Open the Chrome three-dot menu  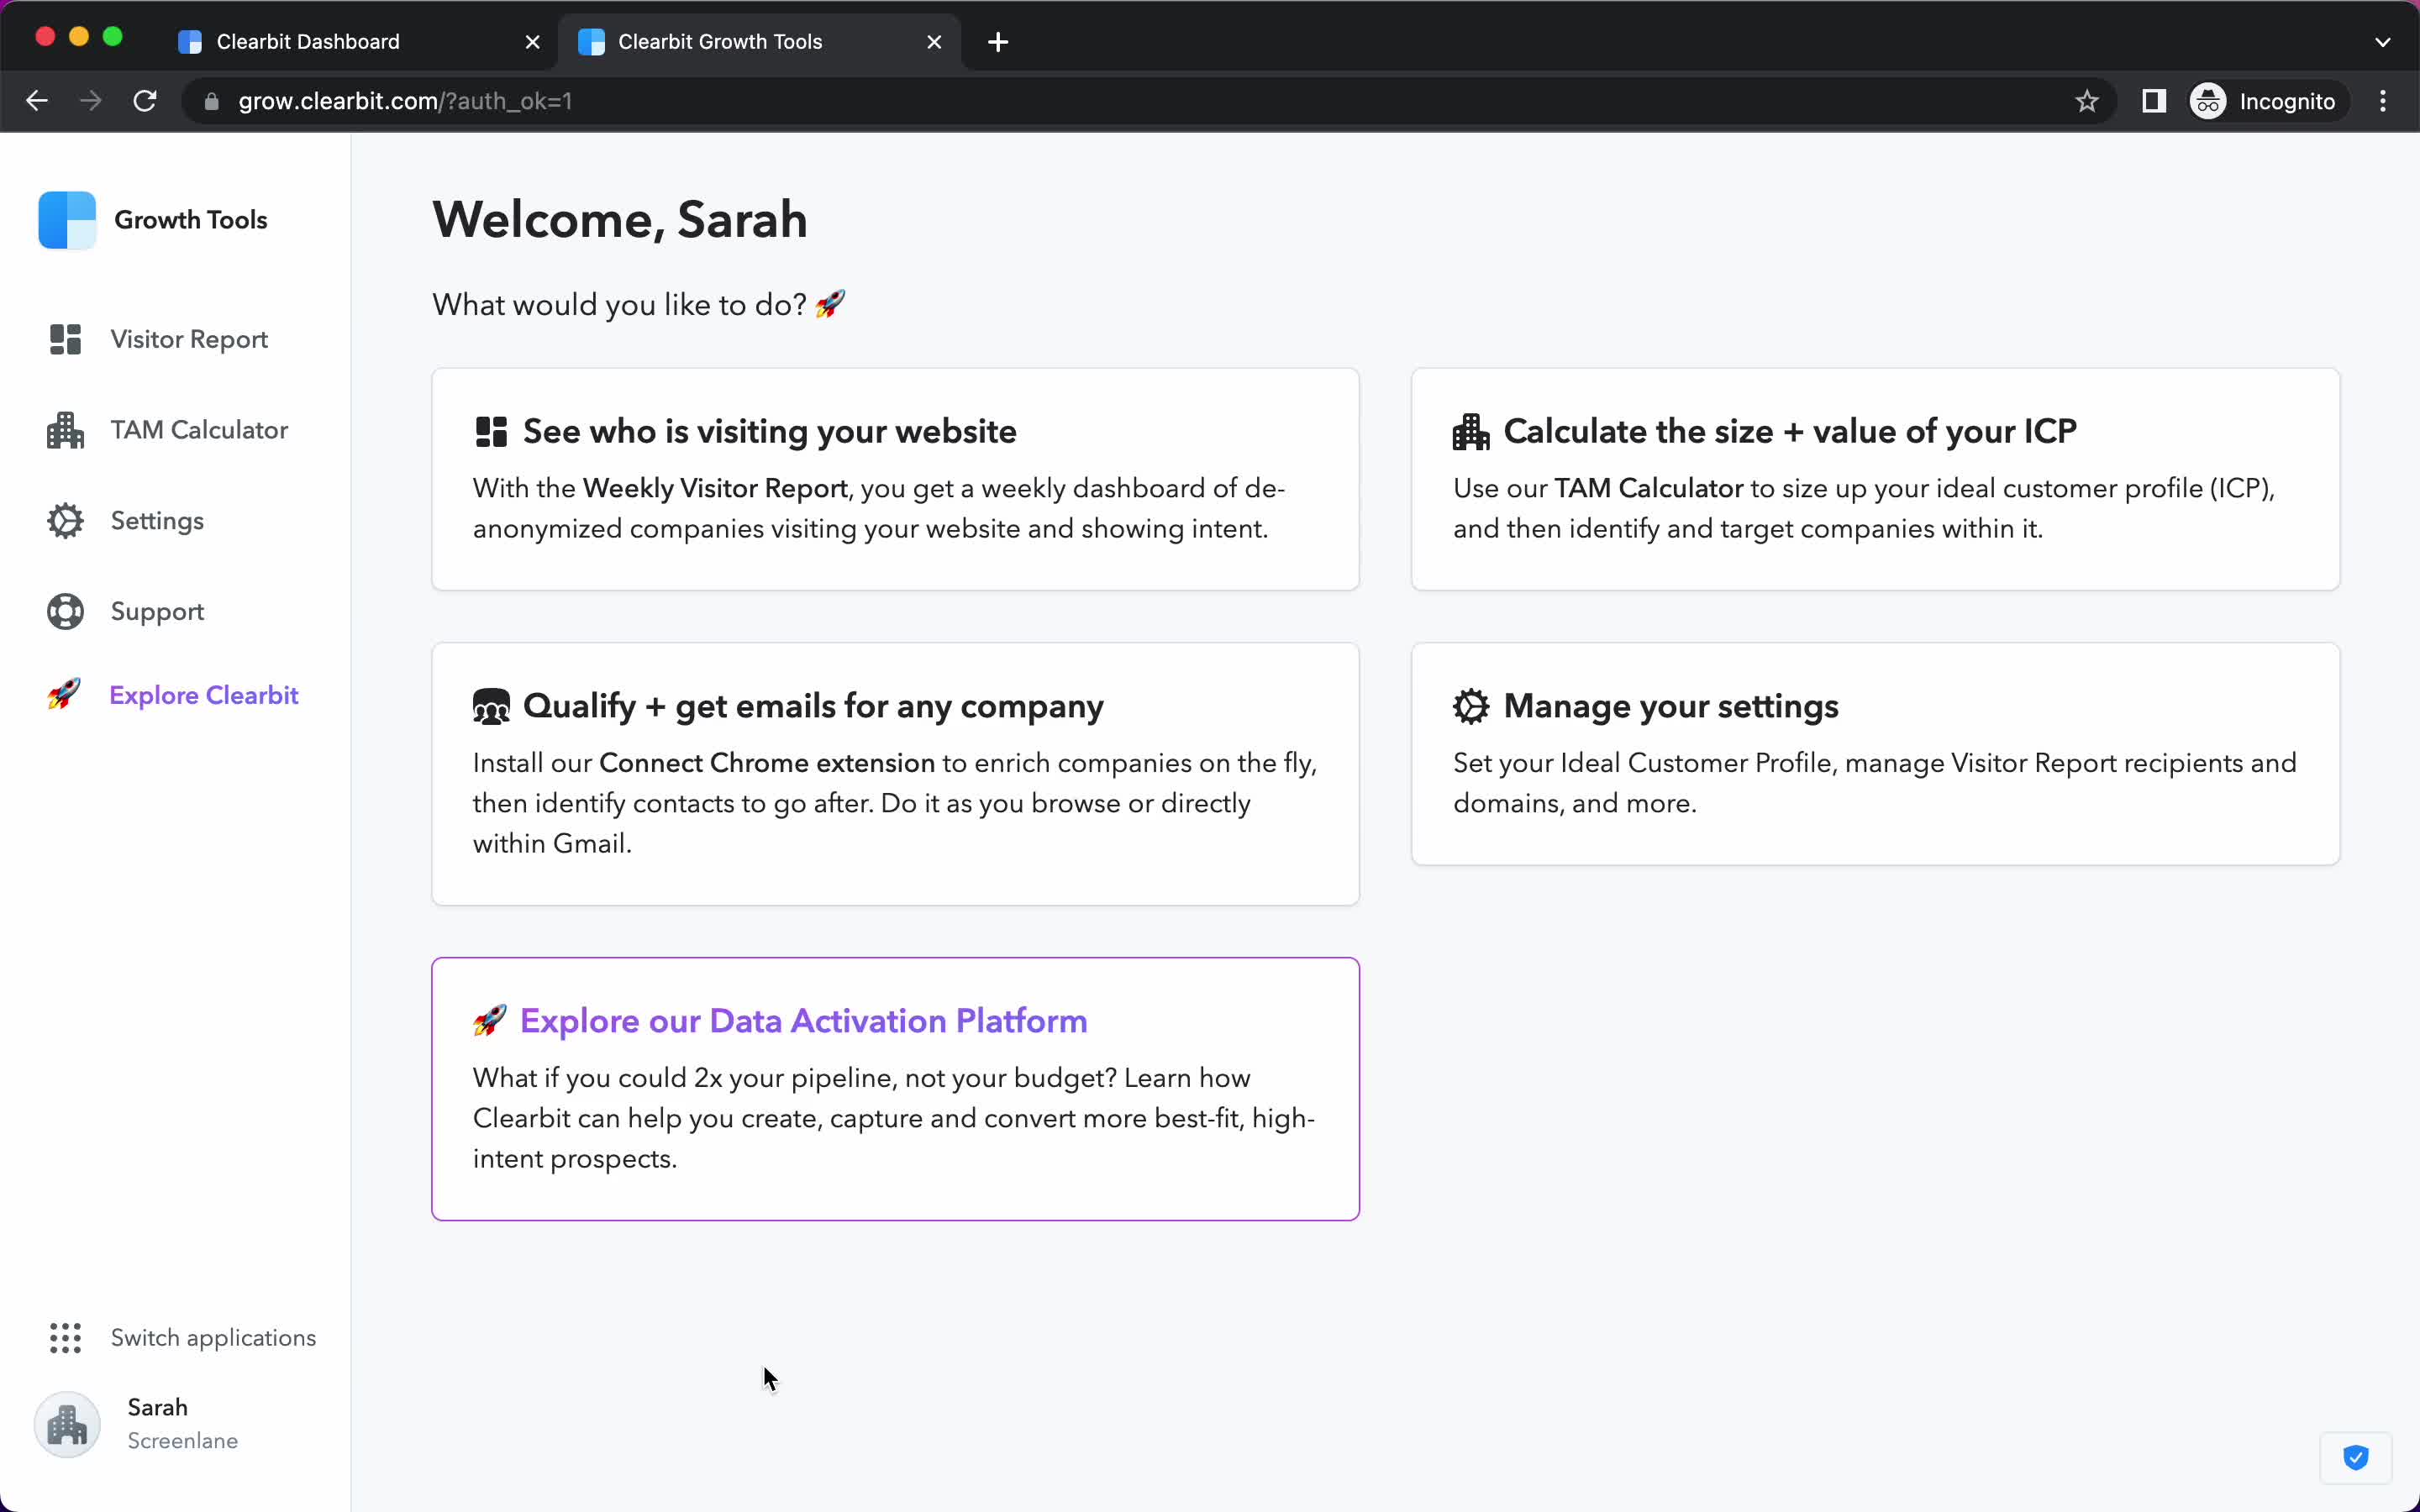click(x=2383, y=101)
